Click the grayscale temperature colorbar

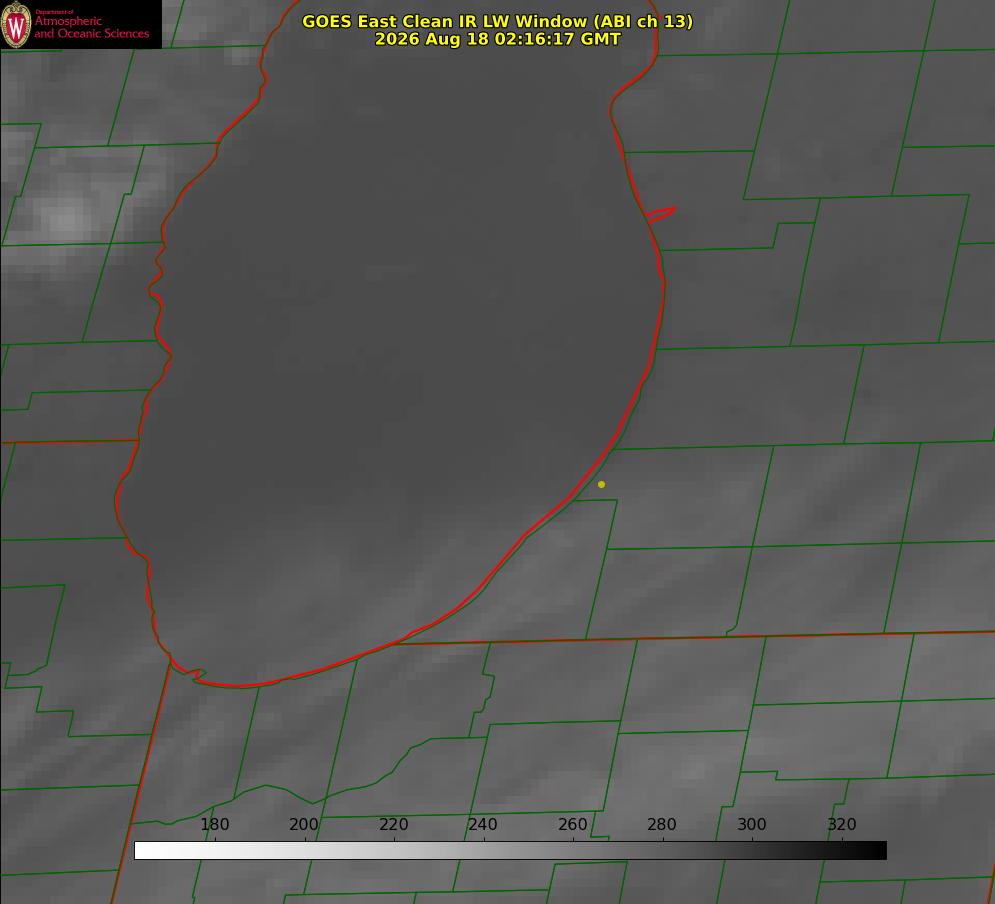(x=510, y=850)
